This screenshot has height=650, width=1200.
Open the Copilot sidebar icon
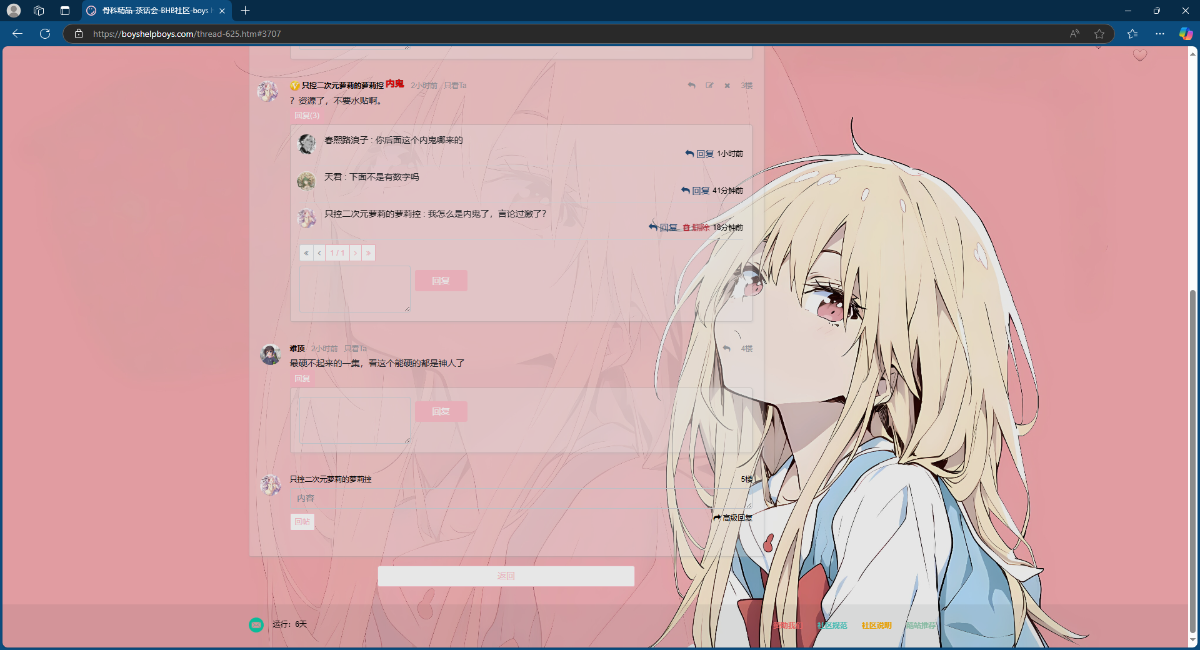(1186, 33)
